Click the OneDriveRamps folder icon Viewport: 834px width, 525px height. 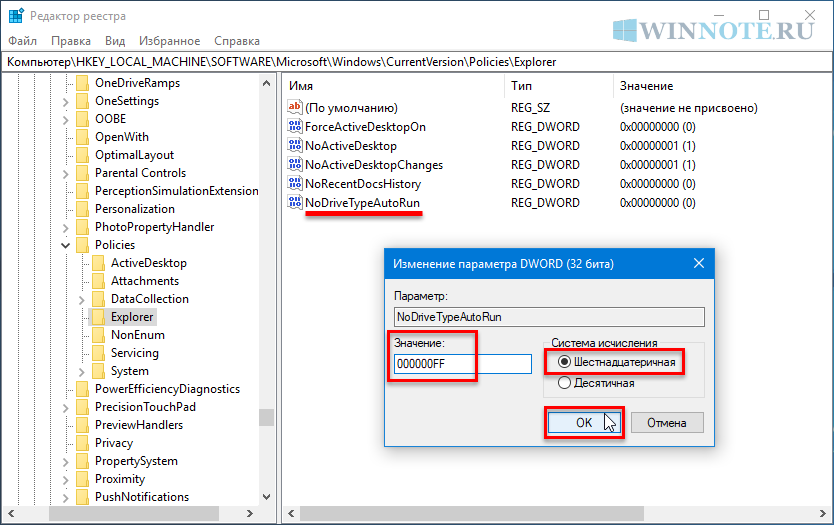point(82,83)
